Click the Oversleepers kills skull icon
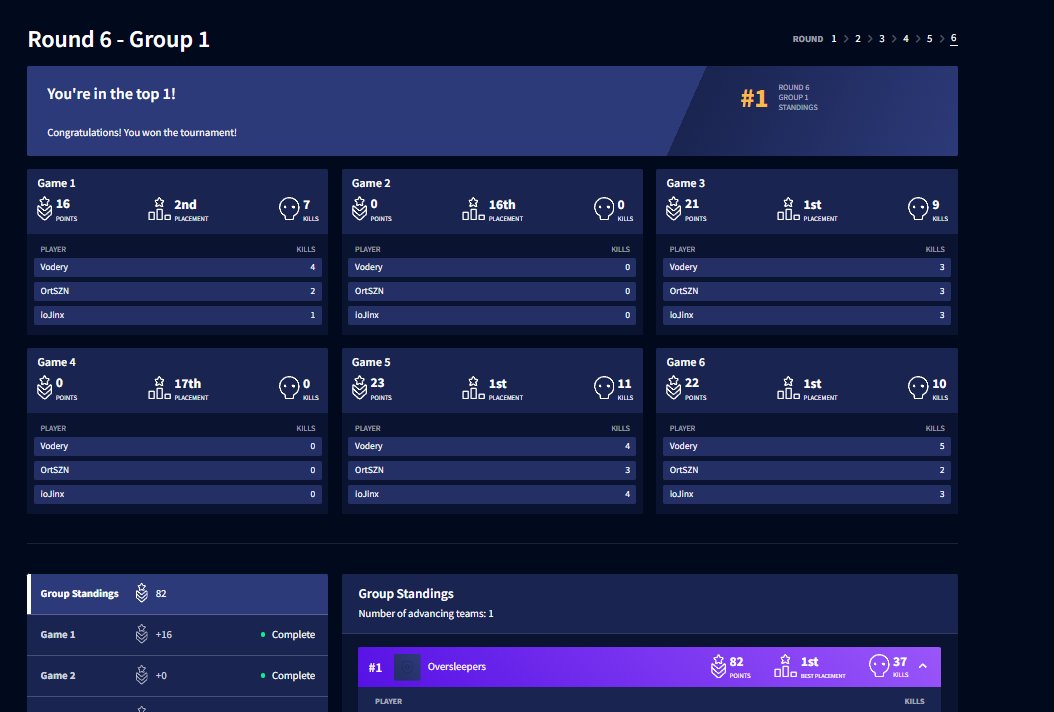1054x712 pixels. coord(879,666)
